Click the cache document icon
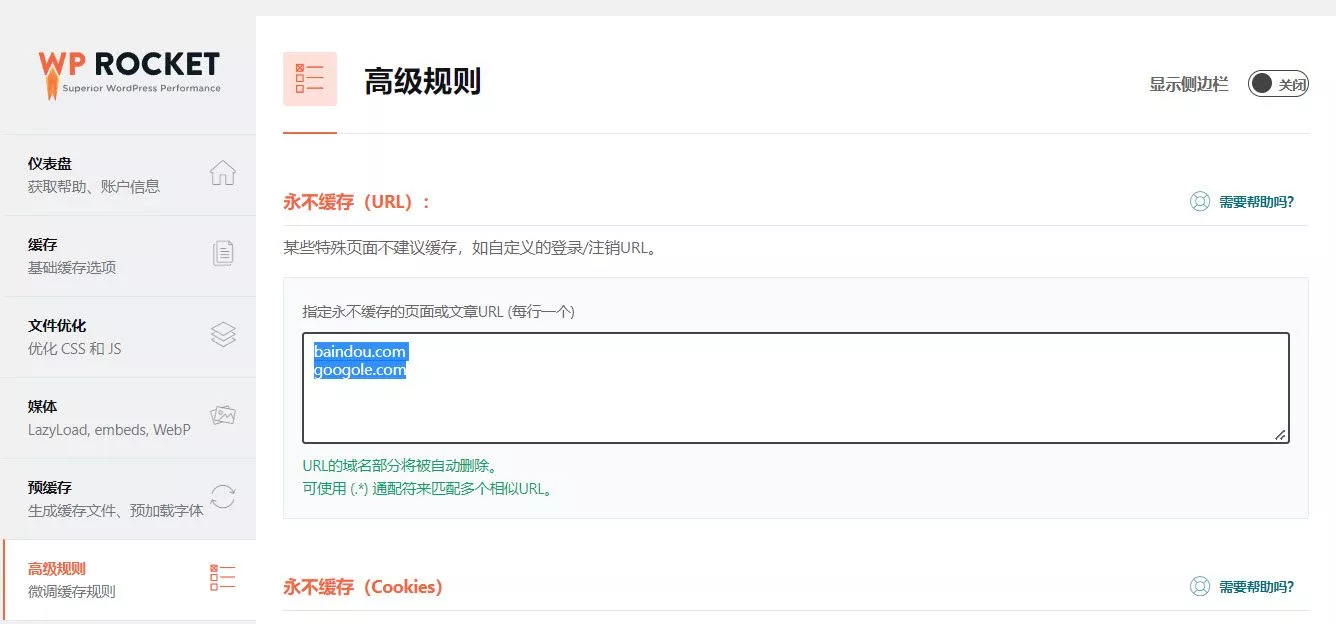 point(224,254)
